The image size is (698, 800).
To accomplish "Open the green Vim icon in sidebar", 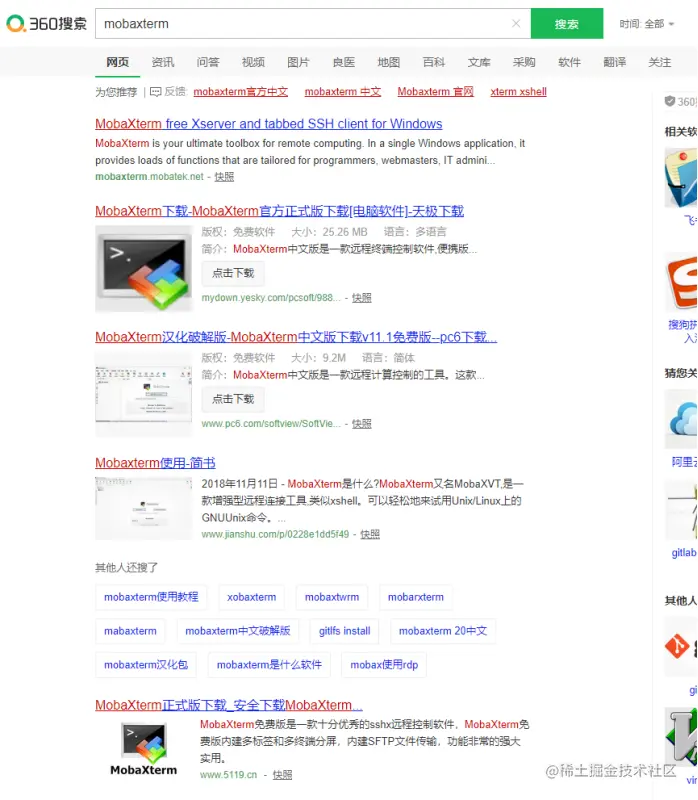I will [682, 736].
